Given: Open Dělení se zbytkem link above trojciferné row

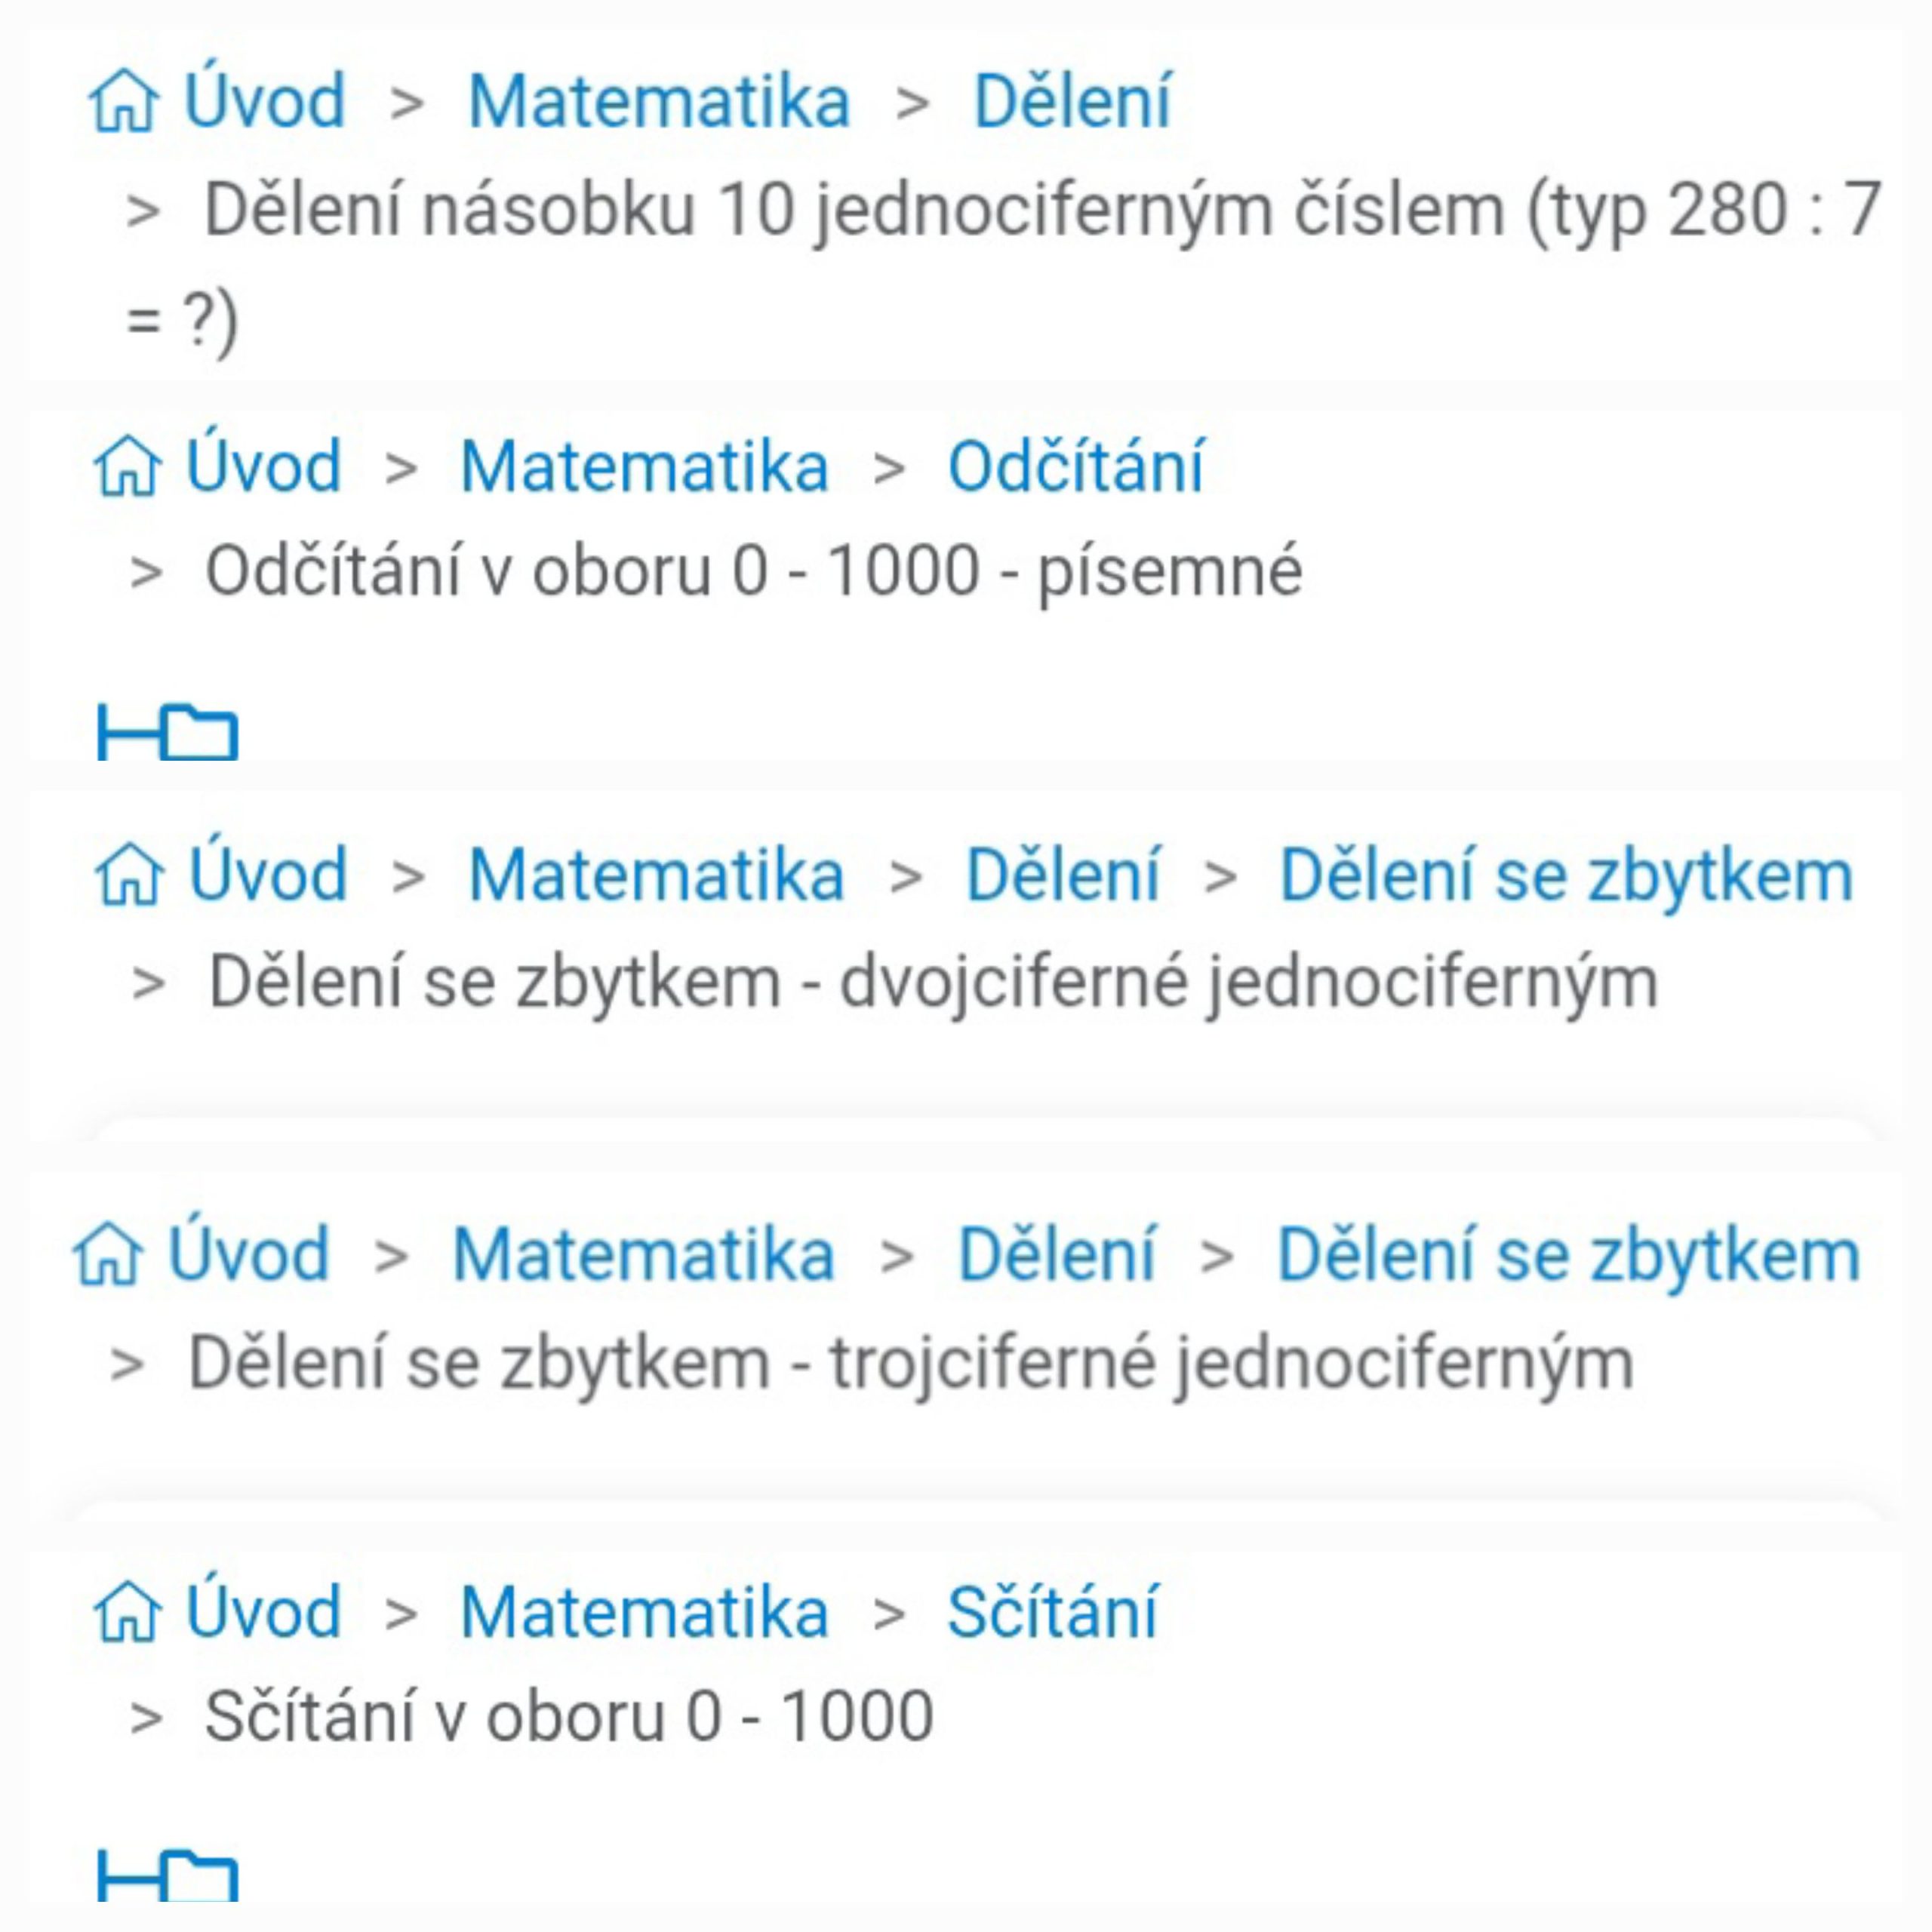Looking at the screenshot, I should (1568, 1254).
